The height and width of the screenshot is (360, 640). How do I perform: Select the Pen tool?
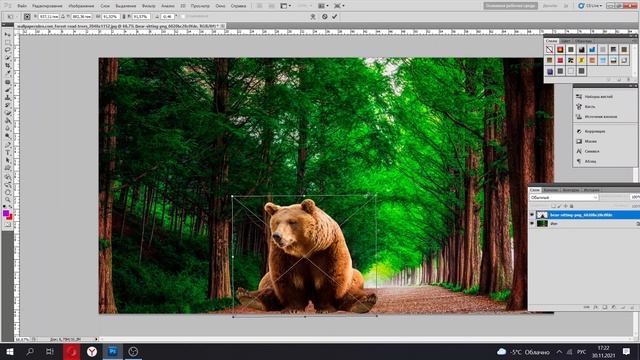pyautogui.click(x=7, y=145)
